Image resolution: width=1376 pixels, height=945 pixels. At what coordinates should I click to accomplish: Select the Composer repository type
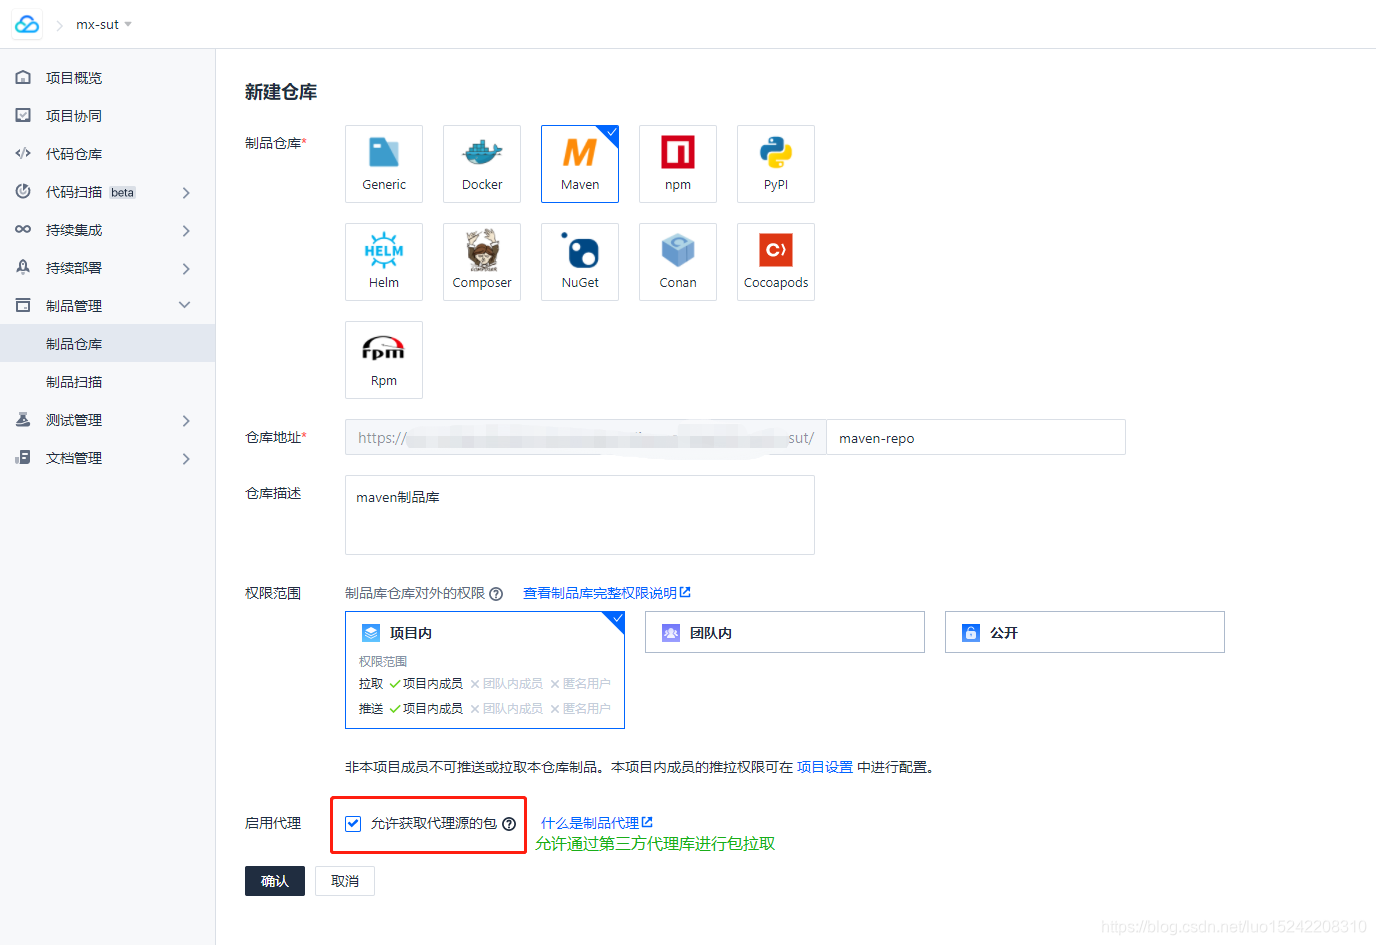click(x=482, y=262)
